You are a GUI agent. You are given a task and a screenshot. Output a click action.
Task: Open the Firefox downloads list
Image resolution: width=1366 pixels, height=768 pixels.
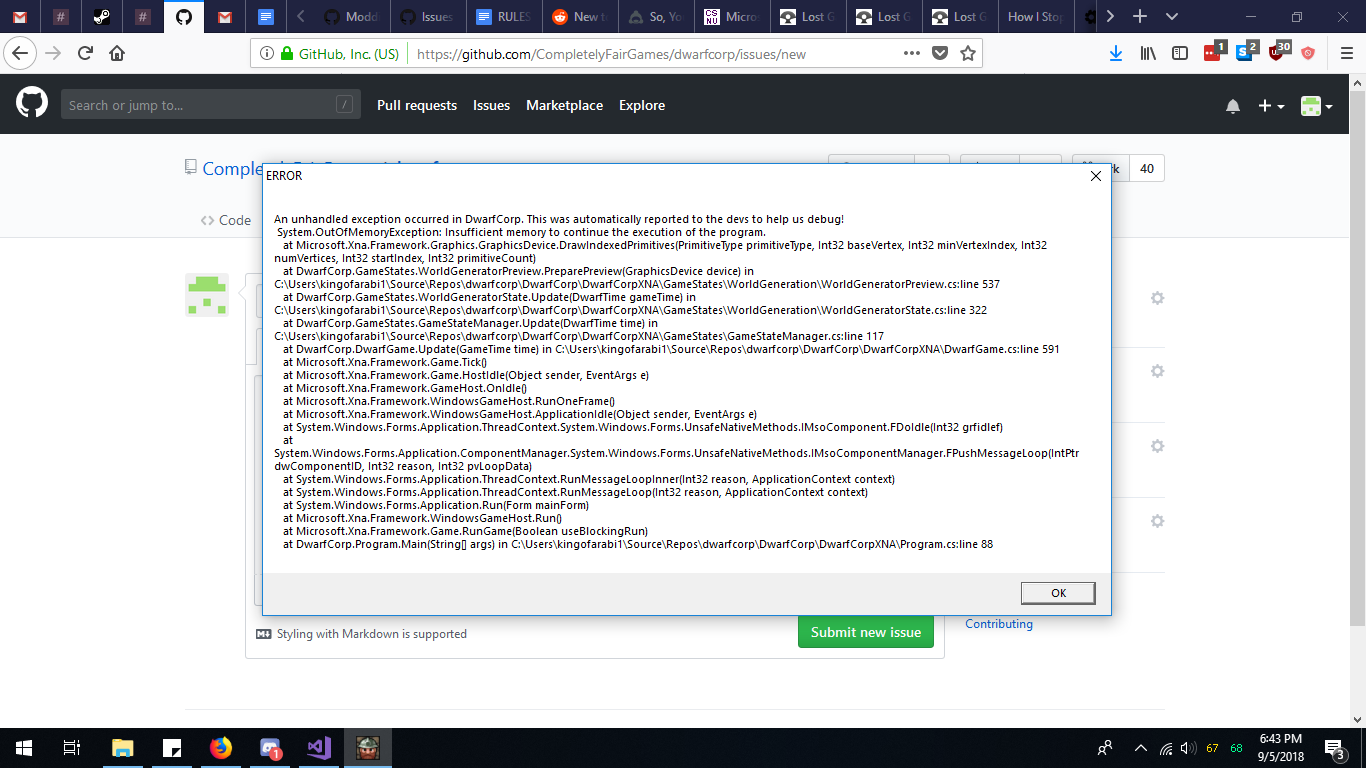[x=1115, y=53]
